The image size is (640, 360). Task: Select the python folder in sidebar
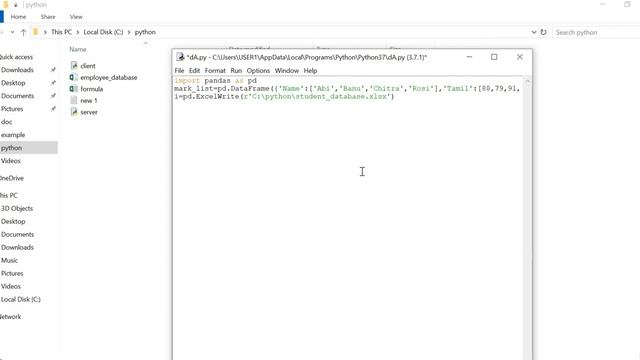pos(11,148)
